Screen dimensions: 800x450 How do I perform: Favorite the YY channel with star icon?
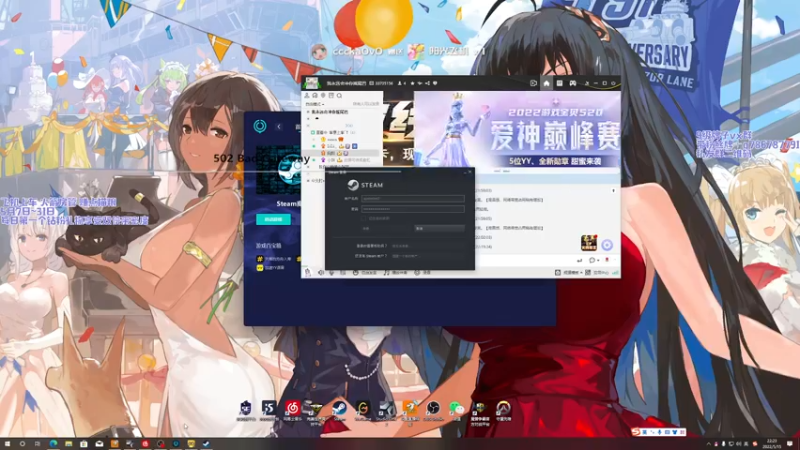[x=412, y=83]
